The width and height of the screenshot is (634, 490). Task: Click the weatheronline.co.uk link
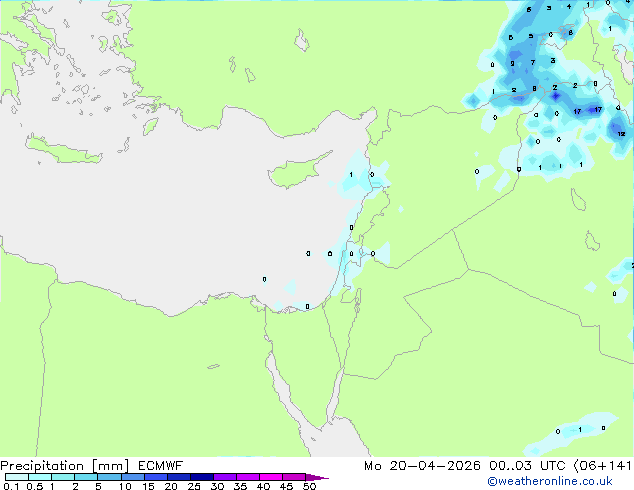pyautogui.click(x=549, y=481)
